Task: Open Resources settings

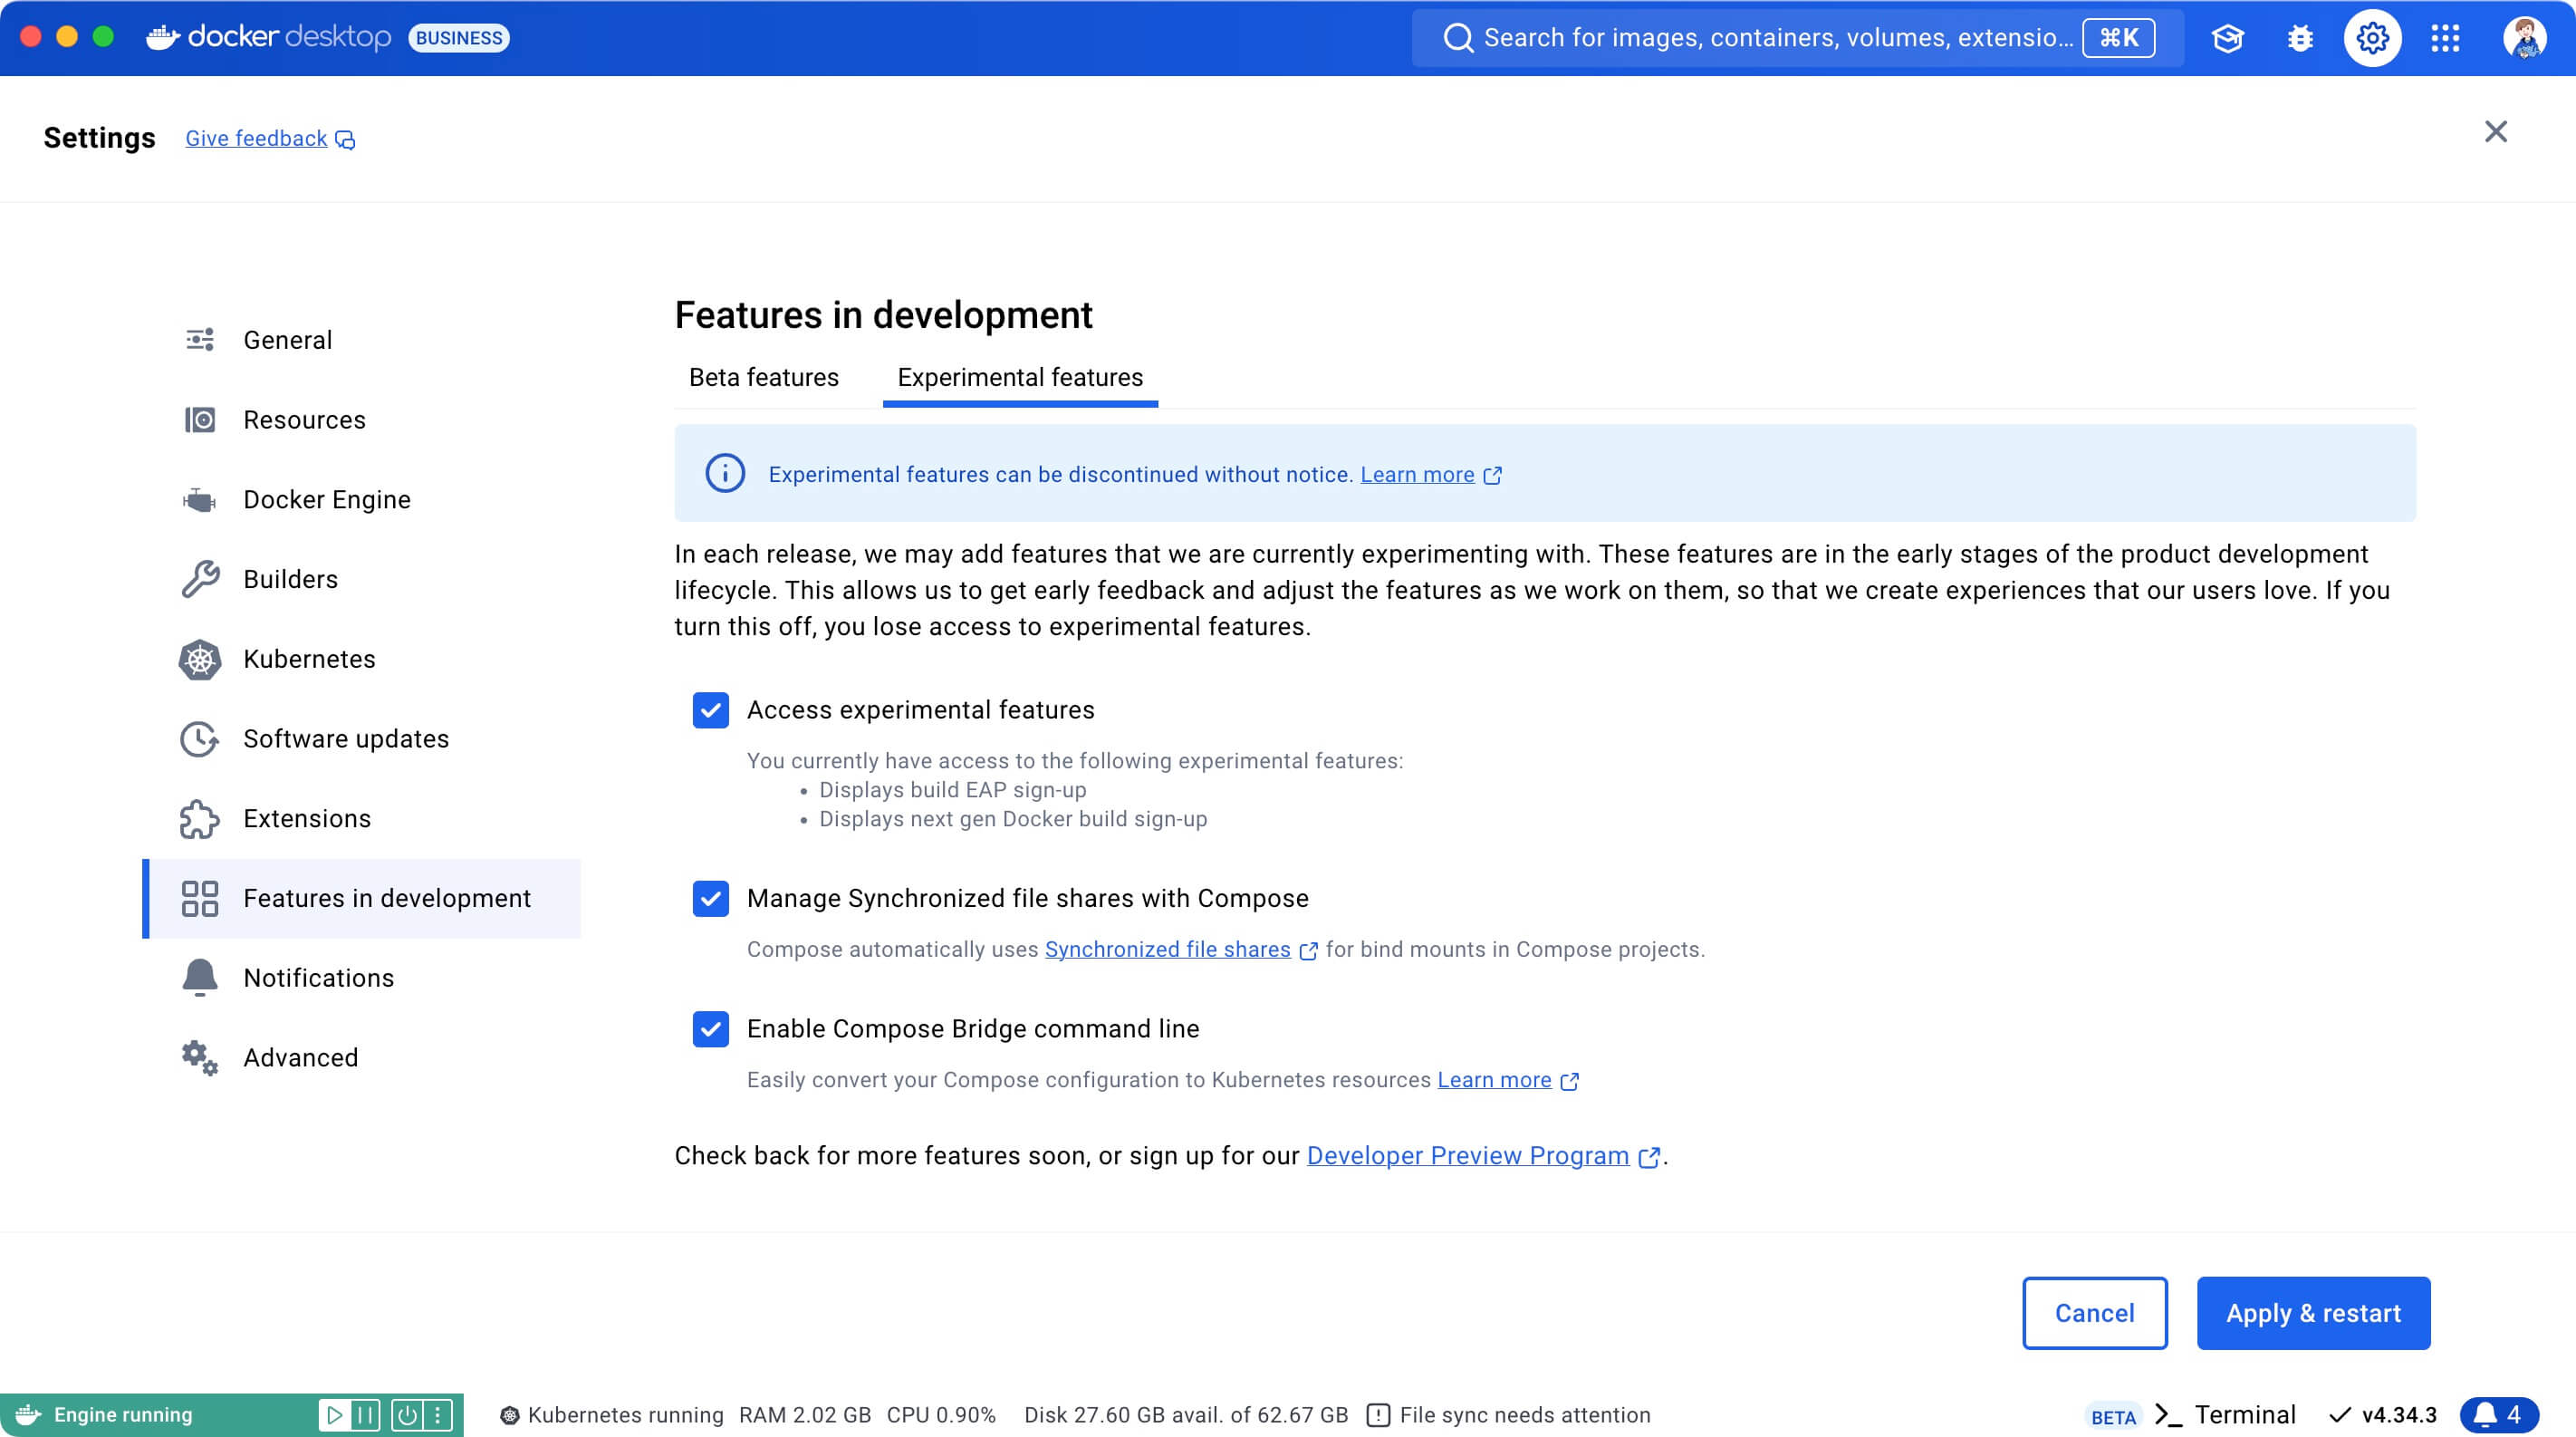Action: coord(362,420)
